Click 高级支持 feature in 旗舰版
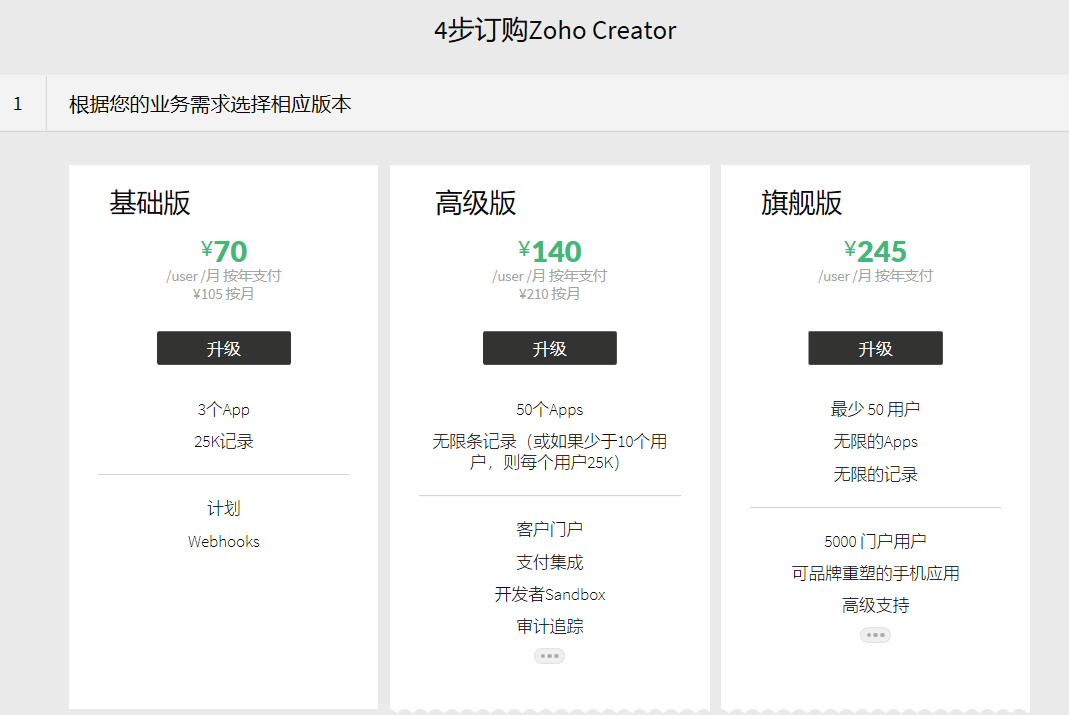The height and width of the screenshot is (715, 1069). coord(875,606)
